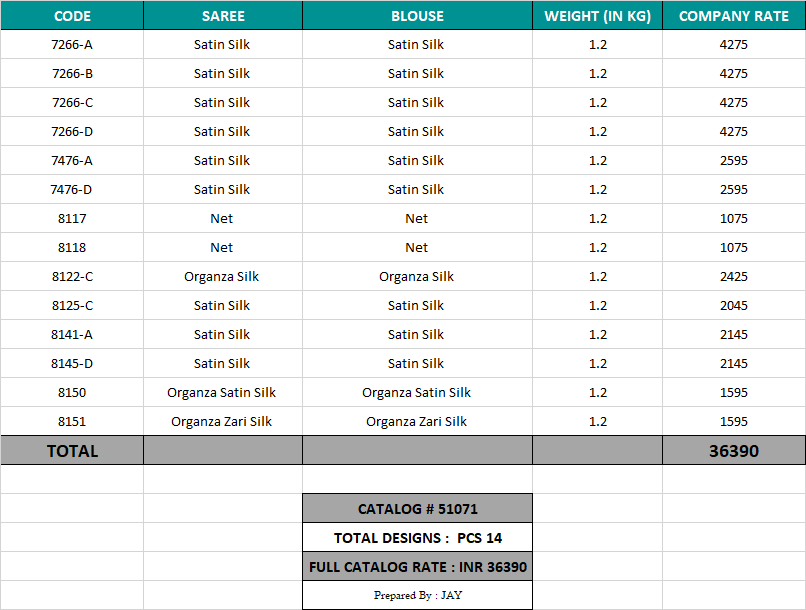Image resolution: width=806 pixels, height=610 pixels.
Task: Click the total amount 36390 cell
Action: coord(733,451)
